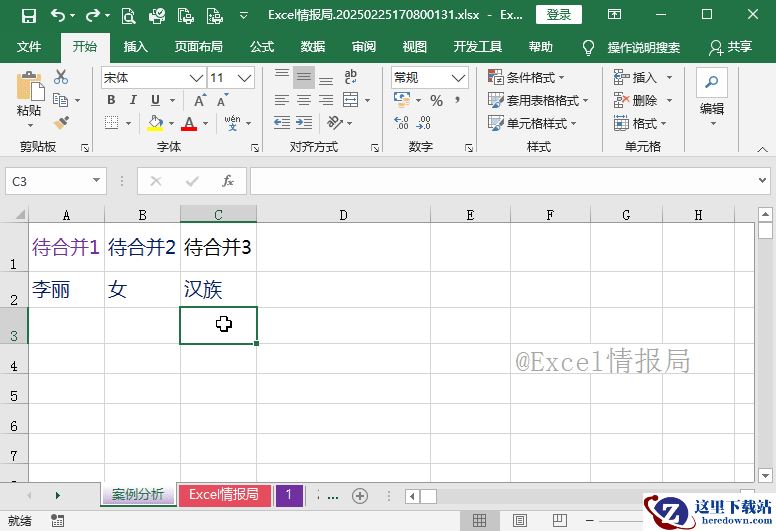Open the Name Box dropdown arrow
Image resolution: width=776 pixels, height=531 pixels.
coord(97,181)
